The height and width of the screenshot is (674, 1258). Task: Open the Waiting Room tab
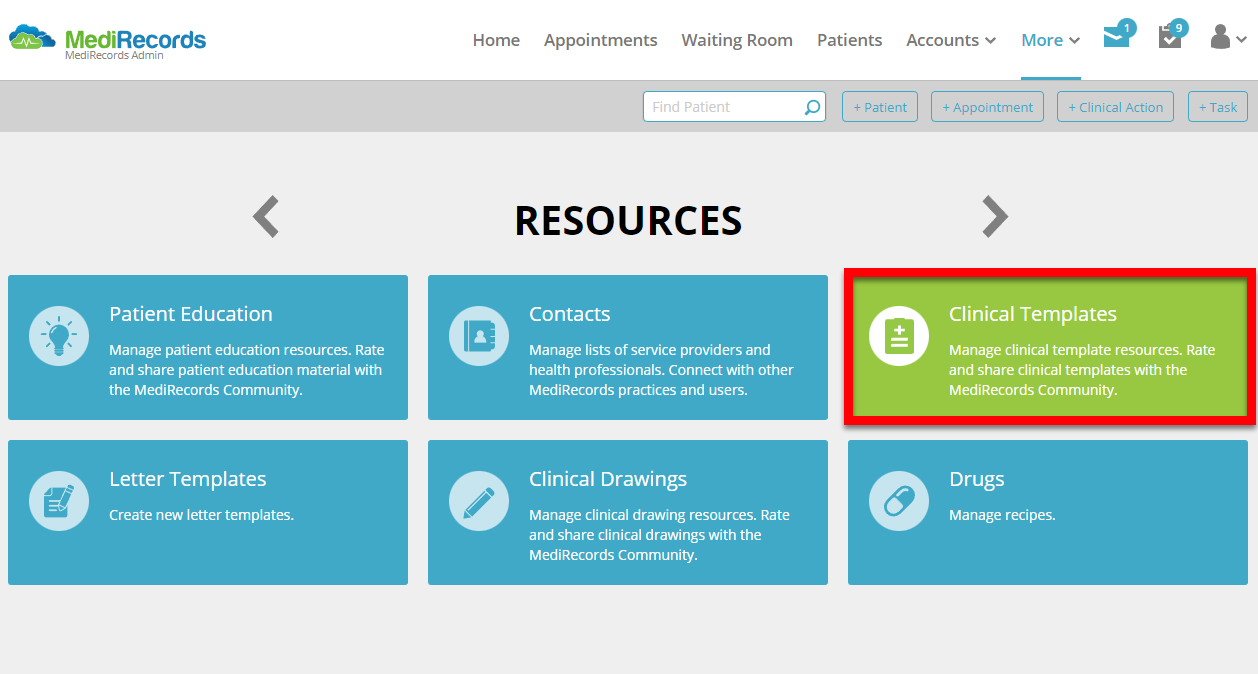pos(737,40)
